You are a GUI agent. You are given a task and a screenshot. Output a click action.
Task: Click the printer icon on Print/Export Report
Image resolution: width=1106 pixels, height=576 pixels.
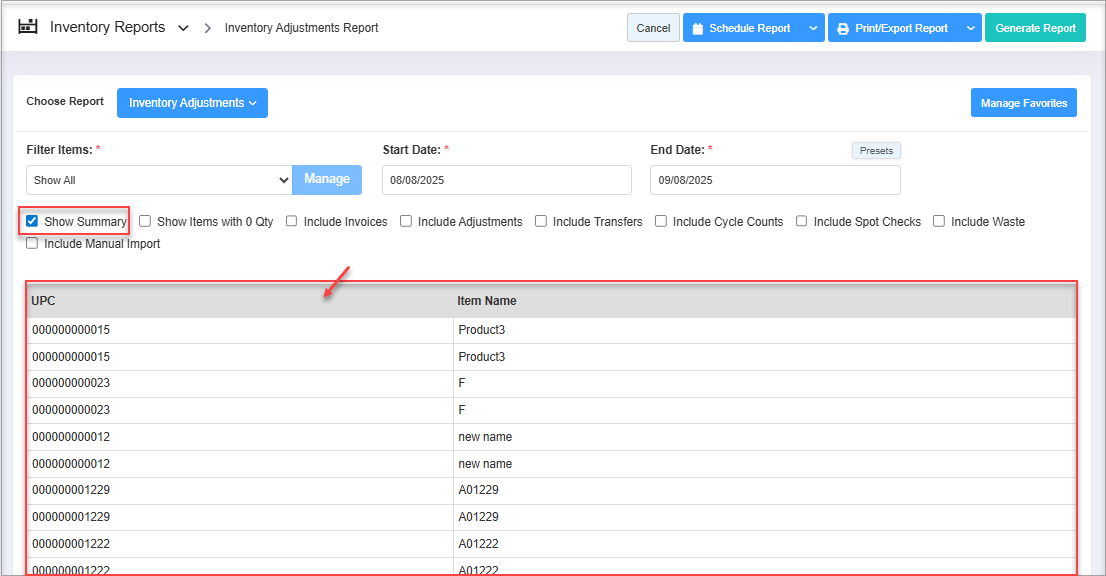click(x=843, y=28)
